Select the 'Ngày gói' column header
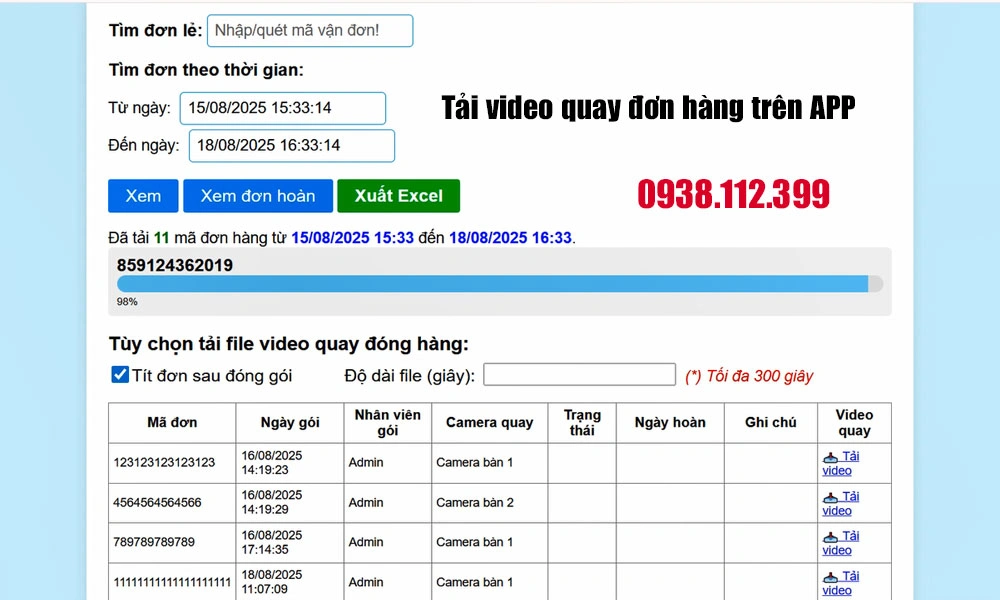The width and height of the screenshot is (1000, 600). (289, 423)
